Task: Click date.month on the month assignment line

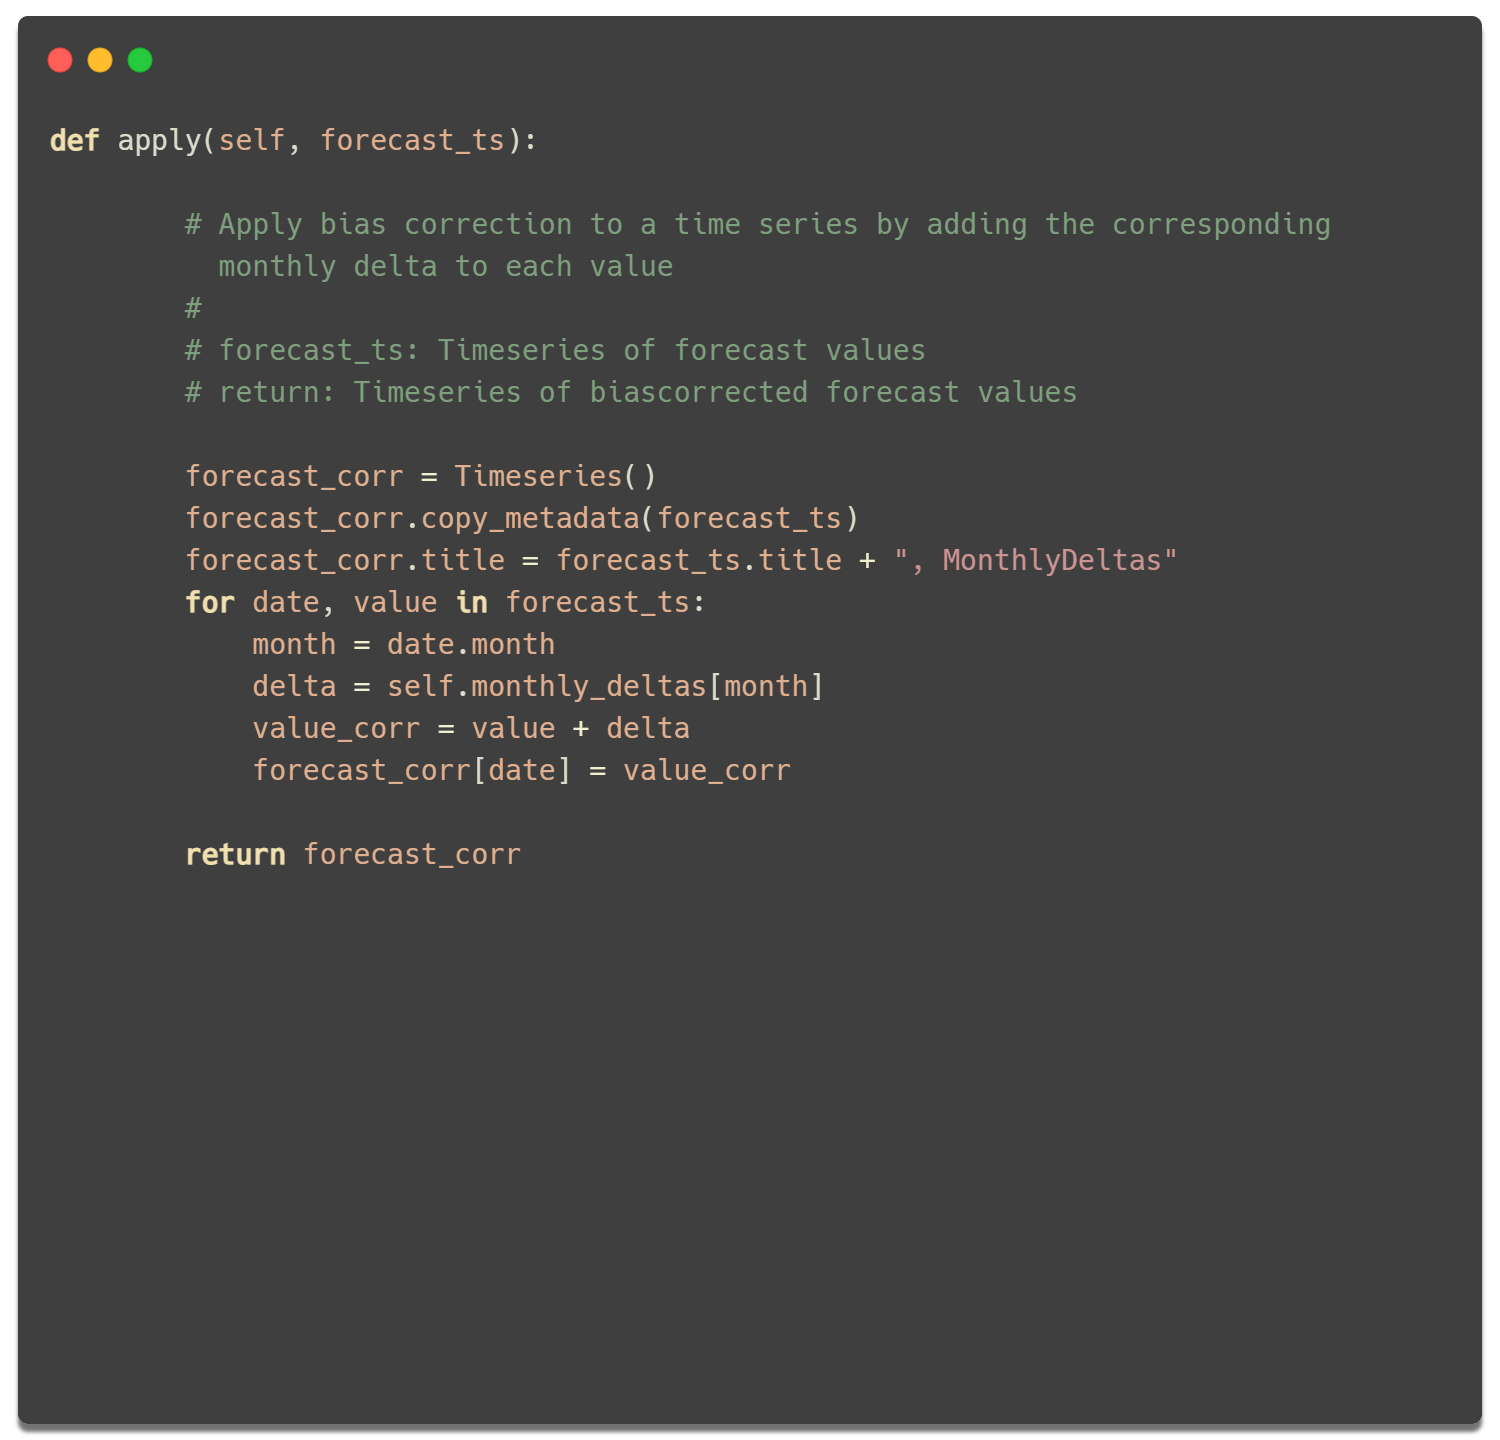Action: tap(471, 644)
